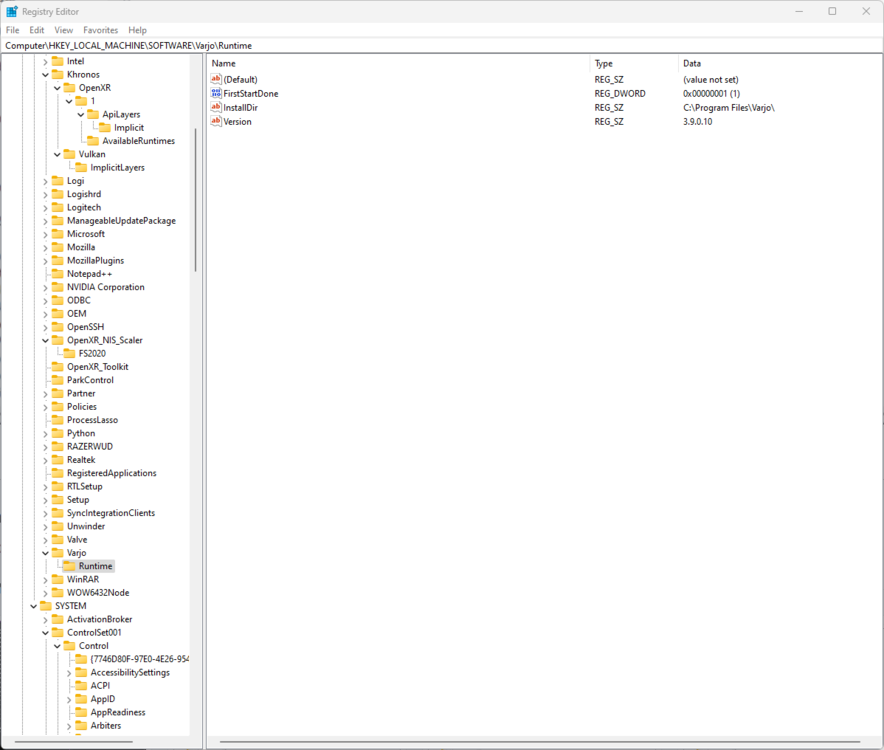Open the Favorites menu

[100, 30]
